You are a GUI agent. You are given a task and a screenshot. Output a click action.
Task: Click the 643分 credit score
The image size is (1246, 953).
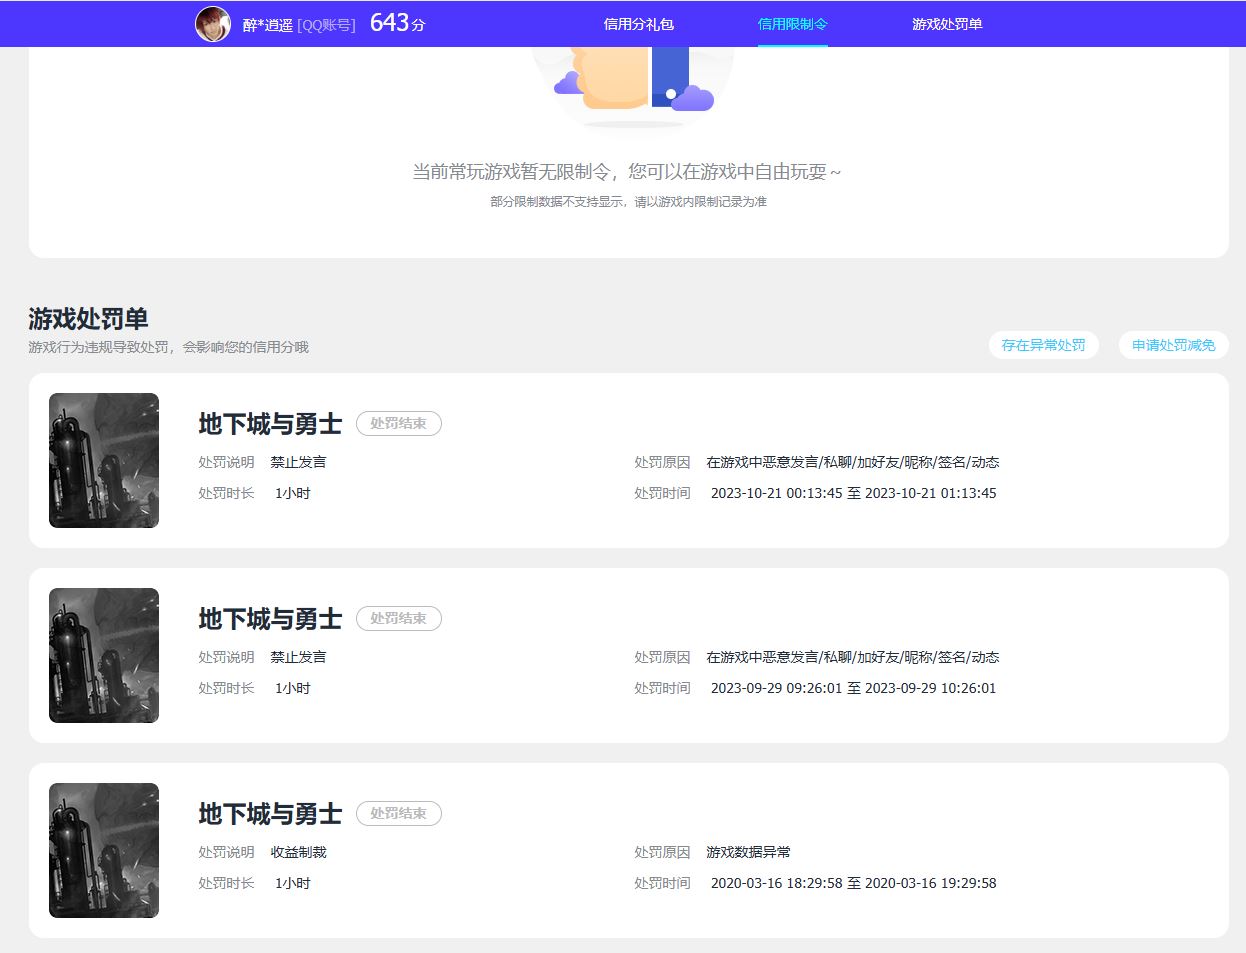397,23
